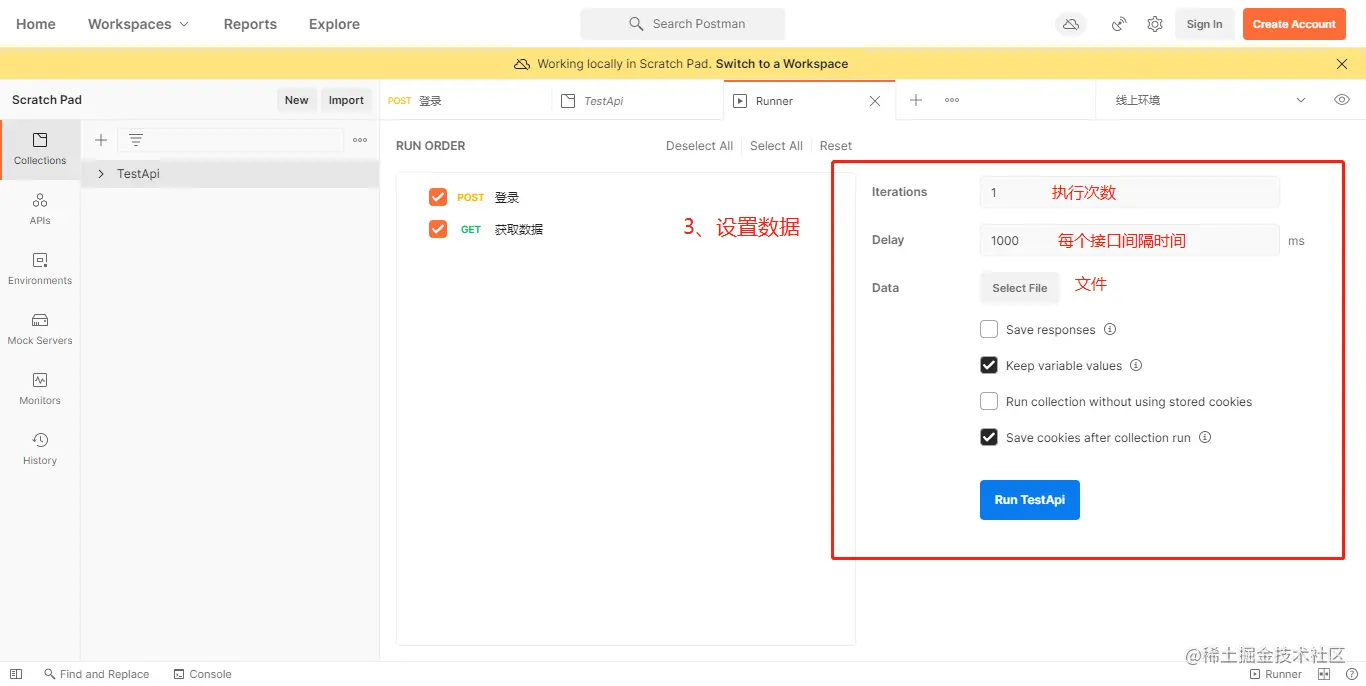The height and width of the screenshot is (686, 1366).
Task: Open the 线上环境 environment dropdown
Action: point(1211,100)
